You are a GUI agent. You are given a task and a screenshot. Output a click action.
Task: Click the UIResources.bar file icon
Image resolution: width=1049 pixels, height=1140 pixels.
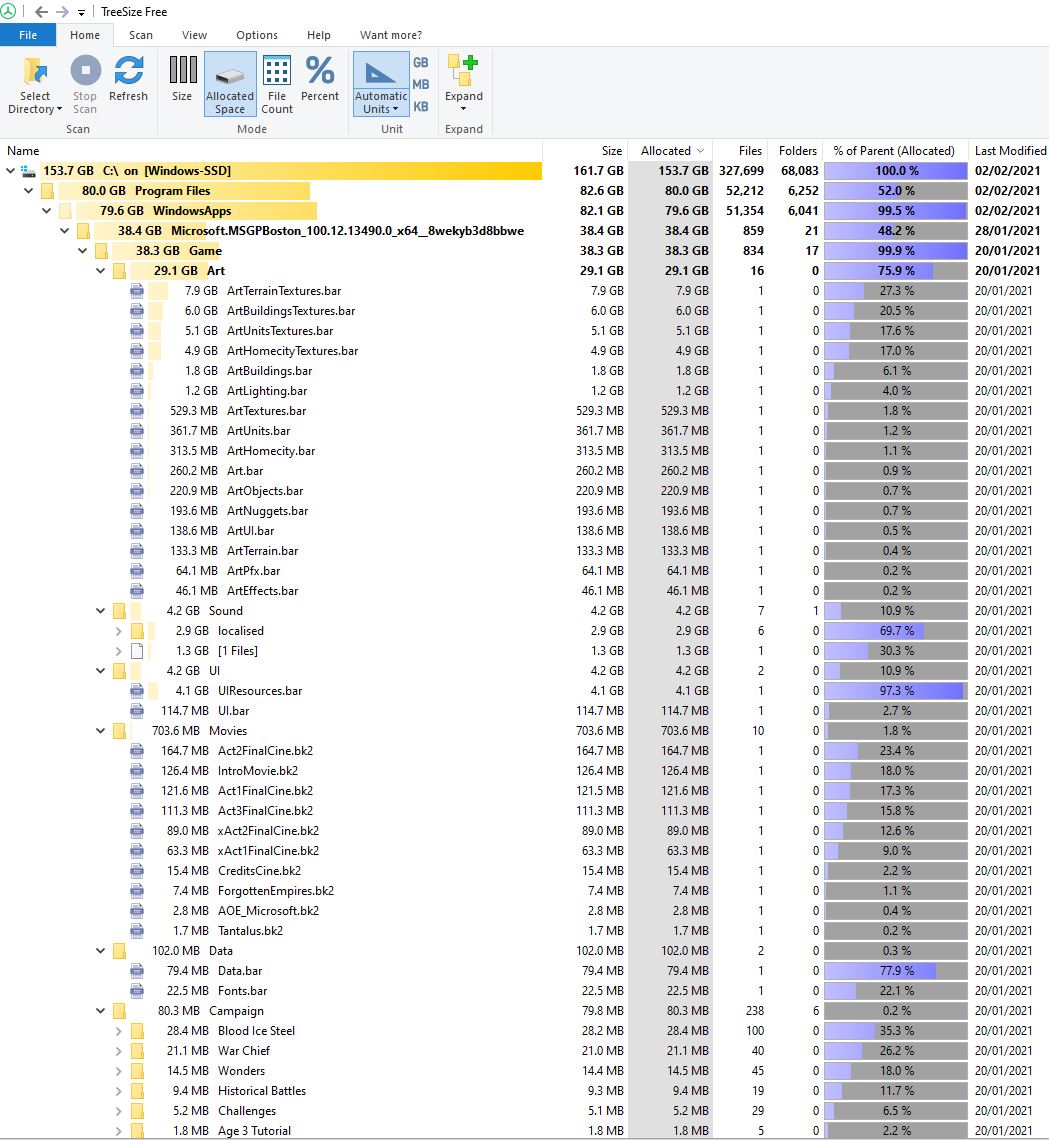[x=137, y=691]
